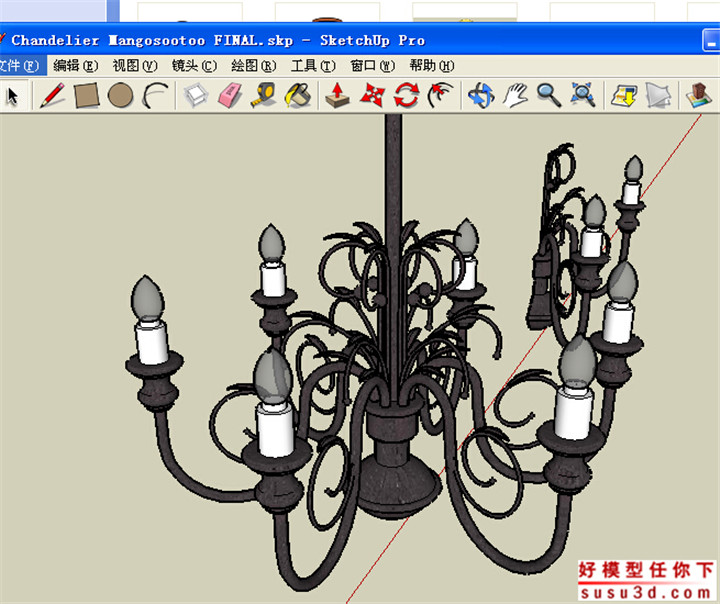The height and width of the screenshot is (604, 720).
Task: Open the 文件(F) menu
Action: pyautogui.click(x=20, y=66)
